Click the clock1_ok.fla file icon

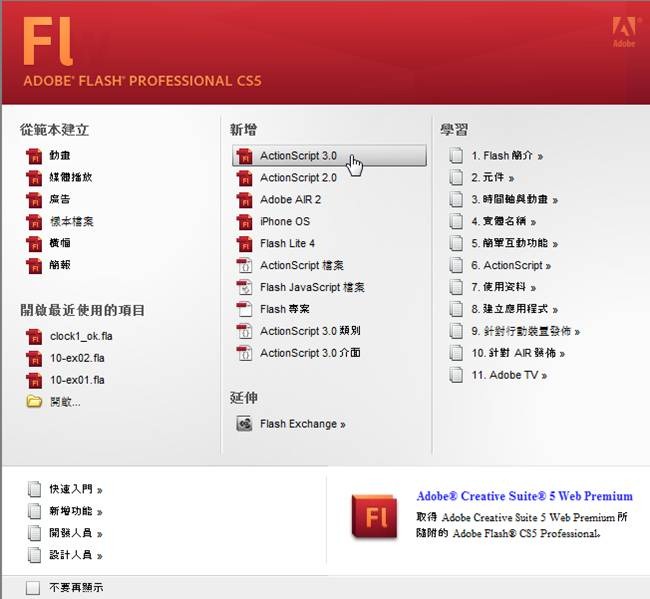(34, 337)
